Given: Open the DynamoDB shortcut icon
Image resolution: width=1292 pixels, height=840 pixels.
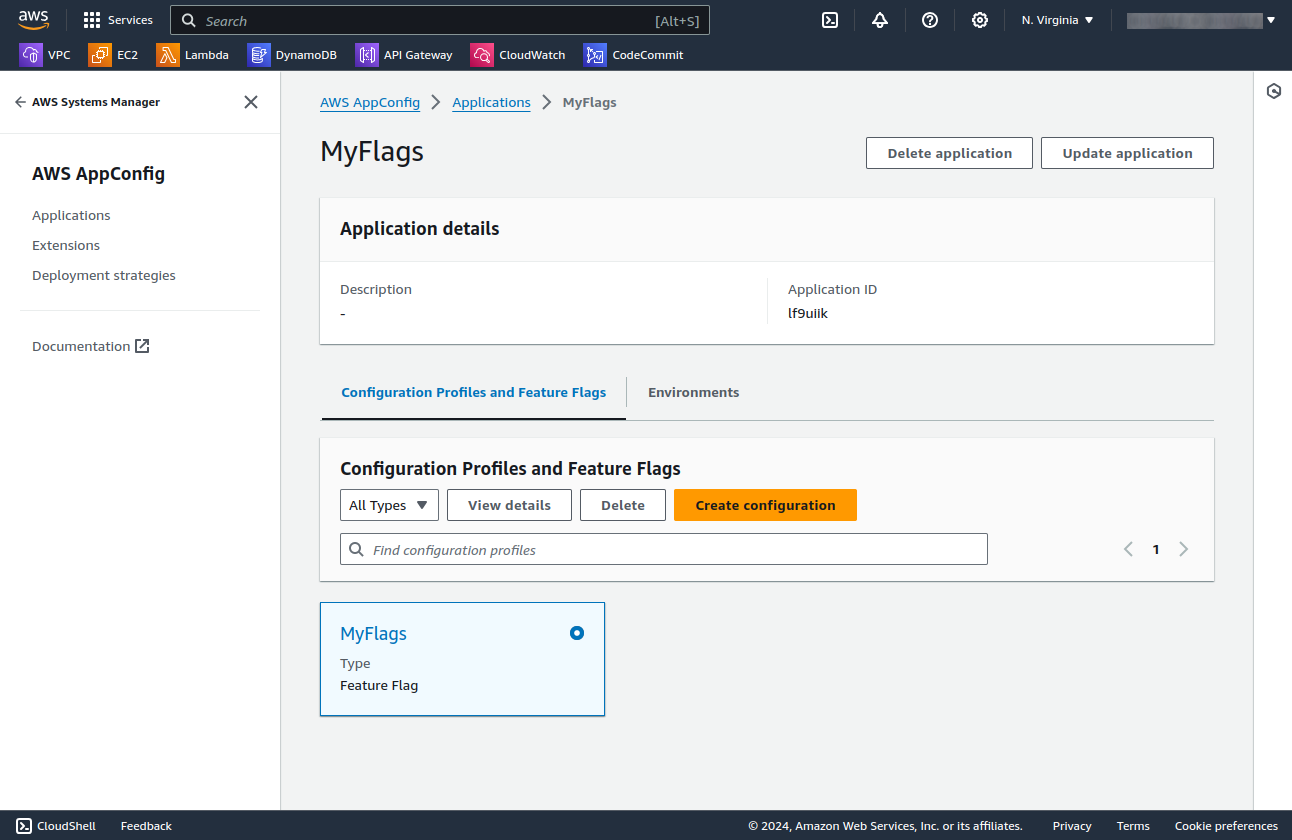Looking at the screenshot, I should (259, 55).
